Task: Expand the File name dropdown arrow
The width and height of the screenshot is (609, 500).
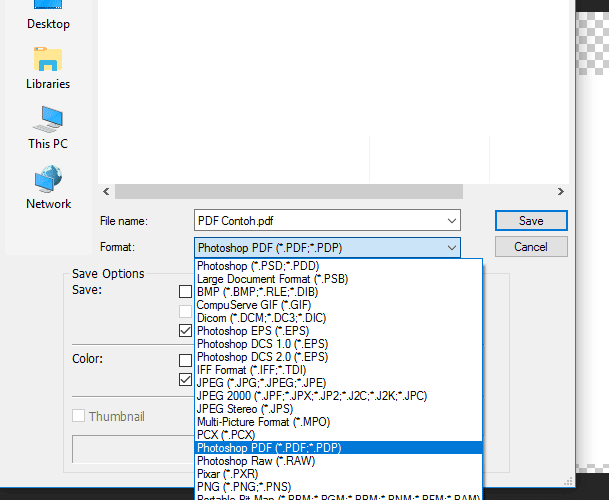Action: (451, 221)
